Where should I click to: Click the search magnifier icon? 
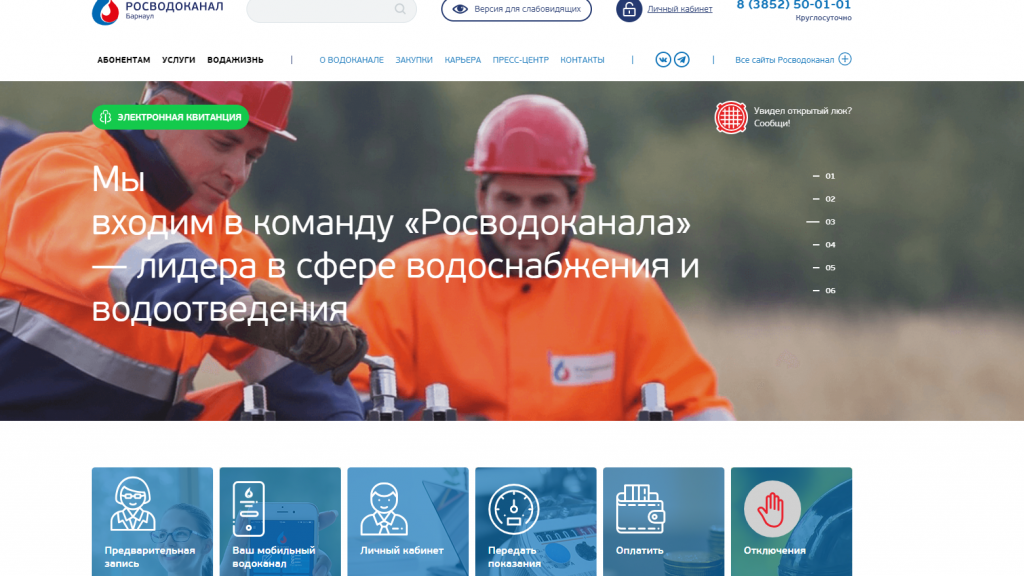coord(400,9)
